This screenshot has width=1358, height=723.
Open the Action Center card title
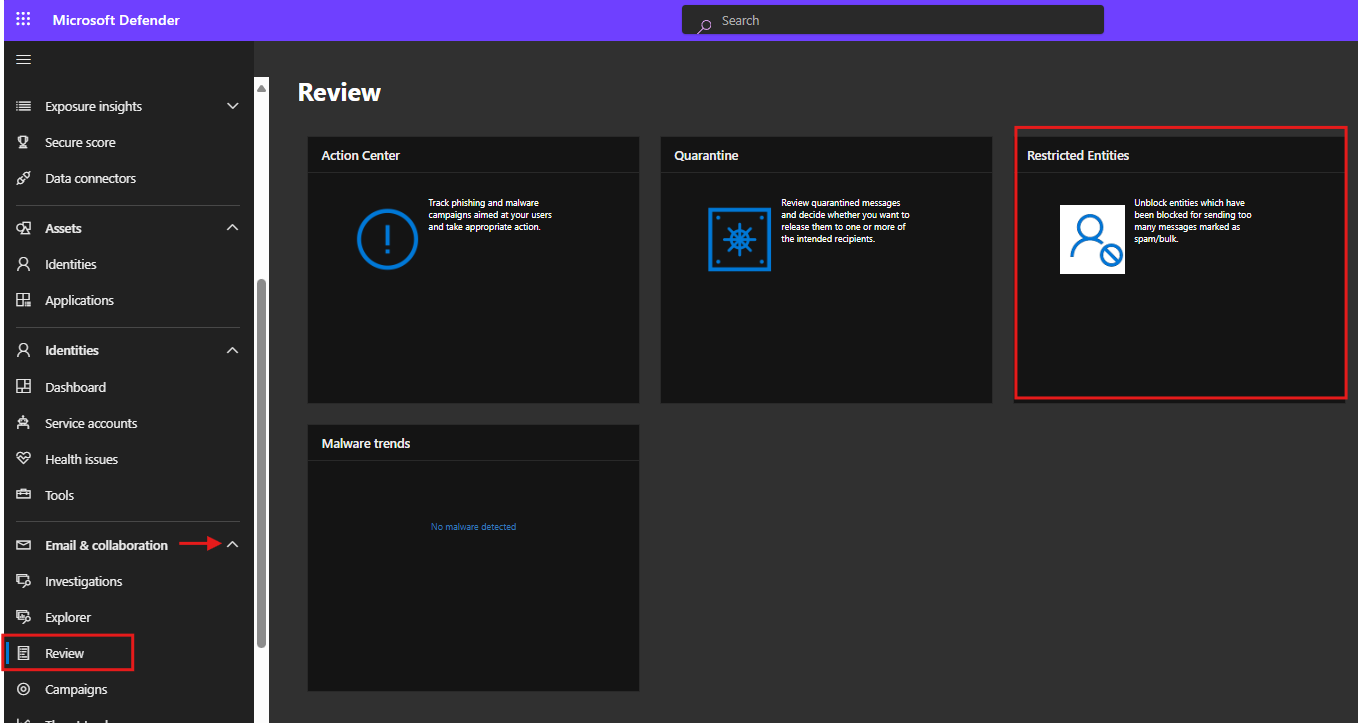click(360, 155)
